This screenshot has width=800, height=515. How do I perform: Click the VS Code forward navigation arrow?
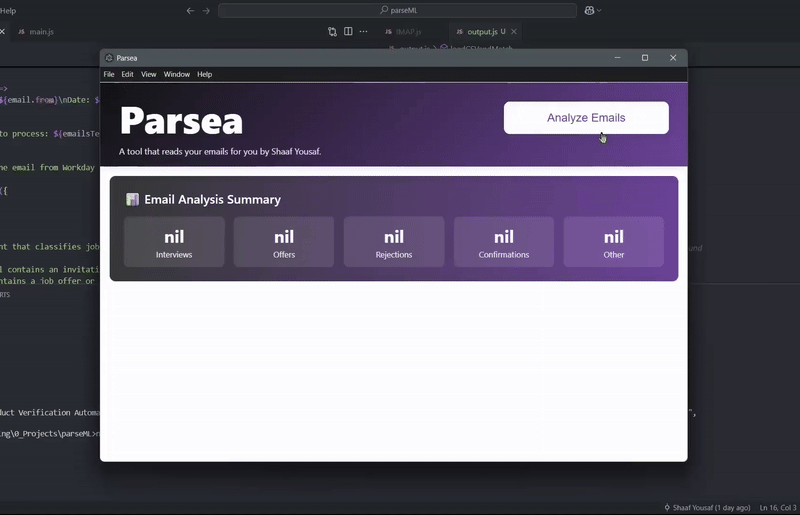click(x=206, y=10)
